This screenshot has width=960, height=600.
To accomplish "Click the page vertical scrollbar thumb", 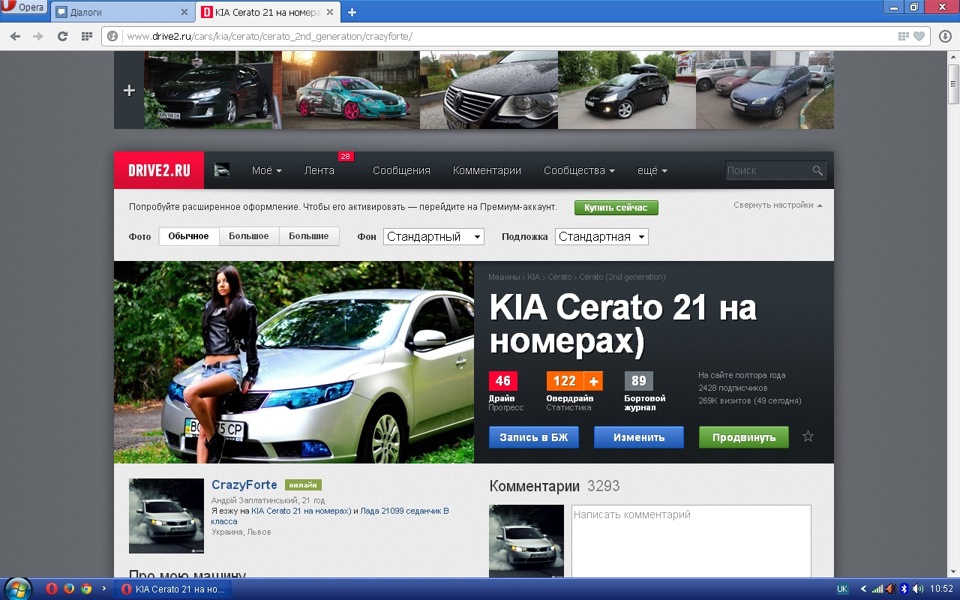I will [953, 84].
